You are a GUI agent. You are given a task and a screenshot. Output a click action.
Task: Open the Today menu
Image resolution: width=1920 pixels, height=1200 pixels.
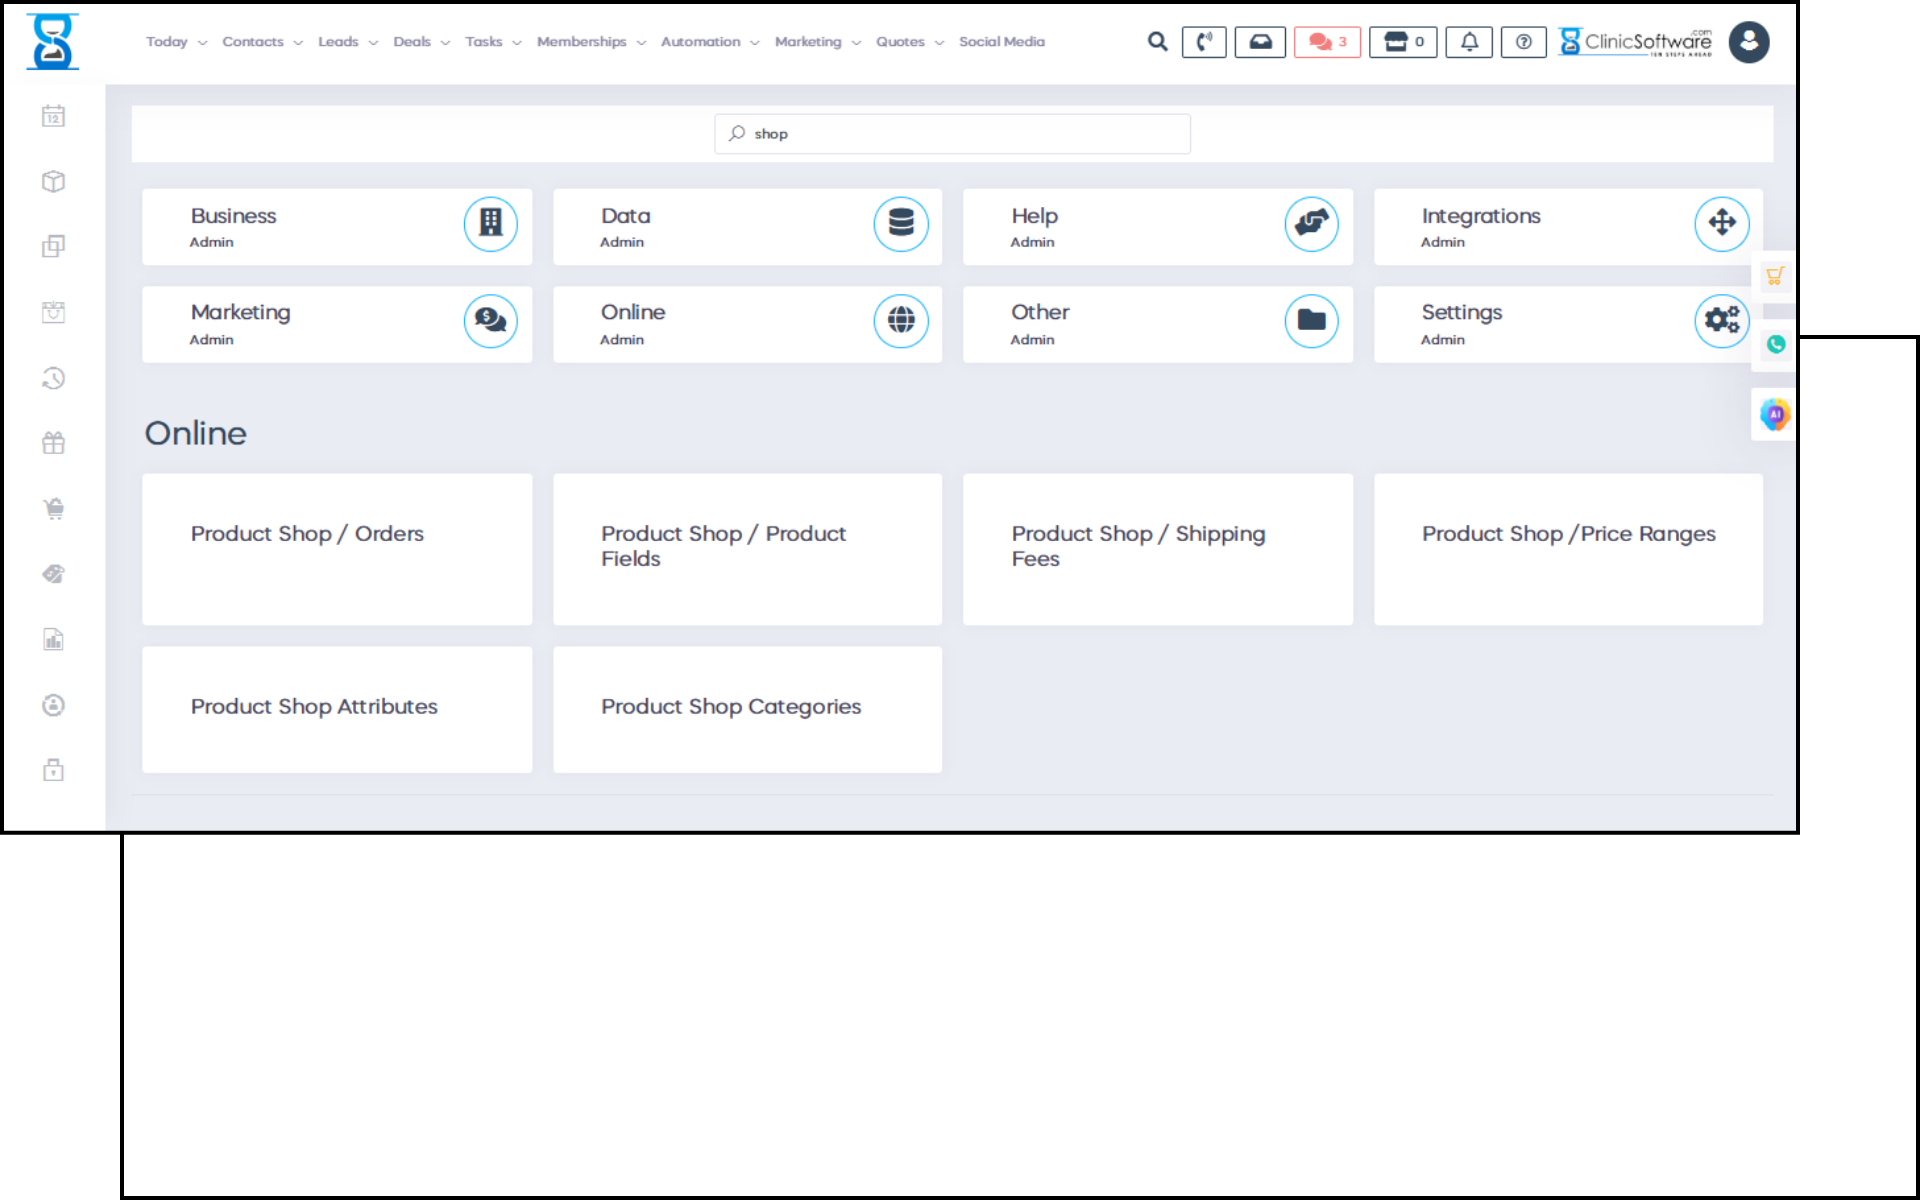[175, 42]
